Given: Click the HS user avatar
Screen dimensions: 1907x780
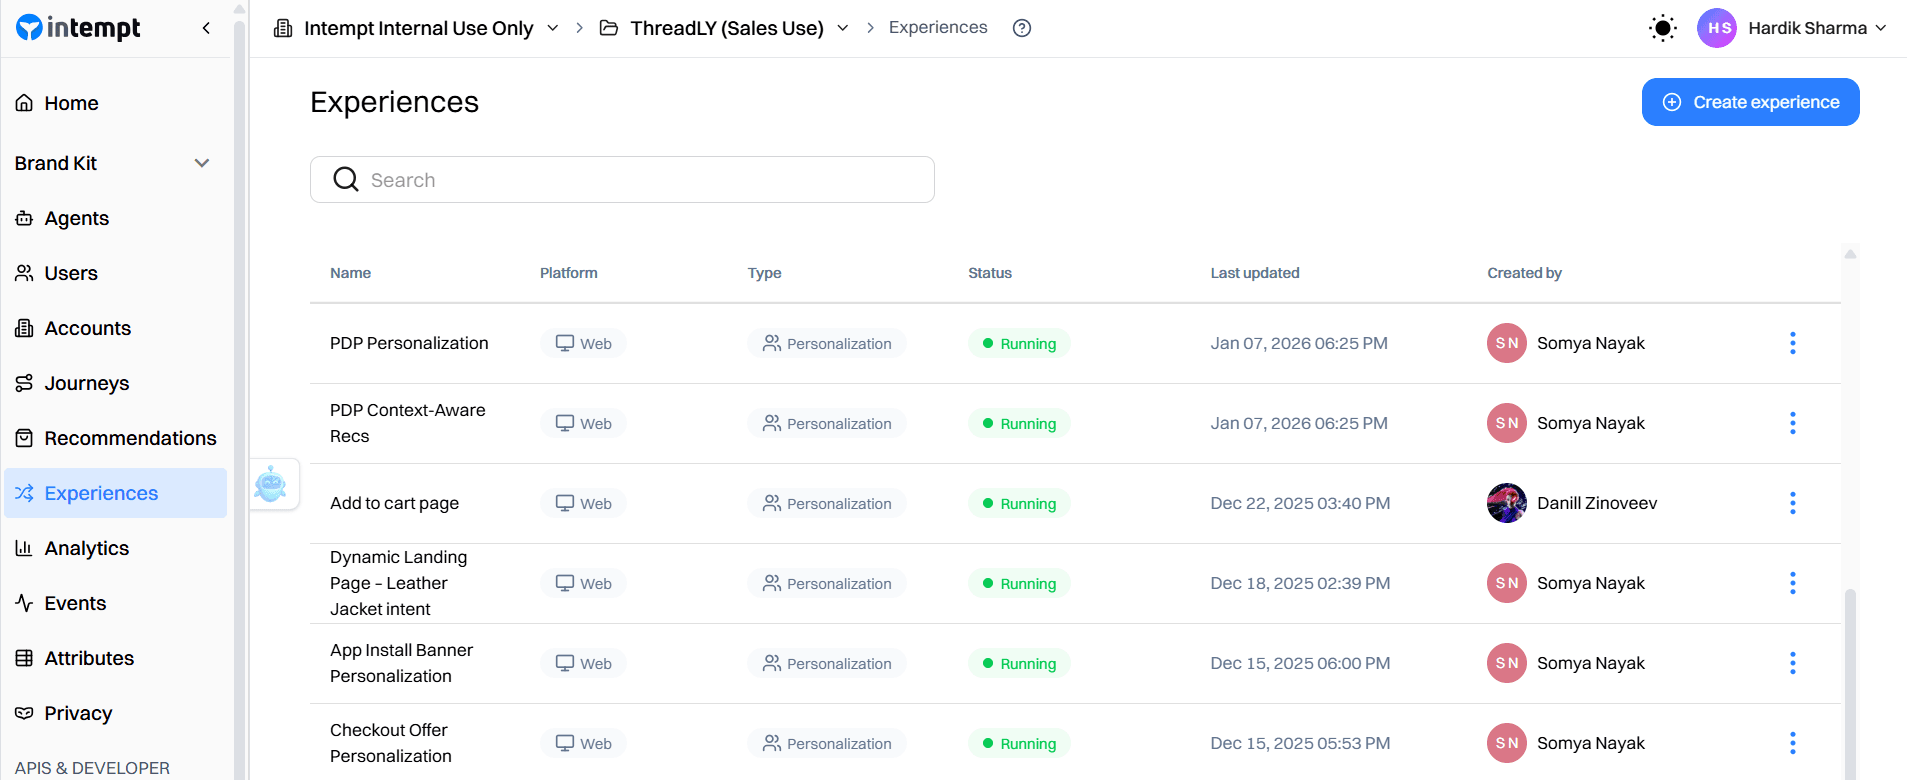Looking at the screenshot, I should click(x=1718, y=28).
